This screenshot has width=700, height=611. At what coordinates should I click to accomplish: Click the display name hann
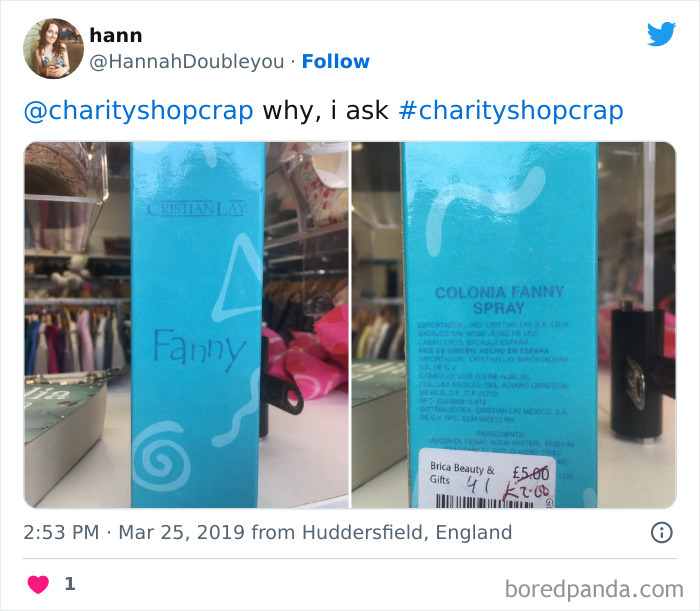pyautogui.click(x=116, y=35)
